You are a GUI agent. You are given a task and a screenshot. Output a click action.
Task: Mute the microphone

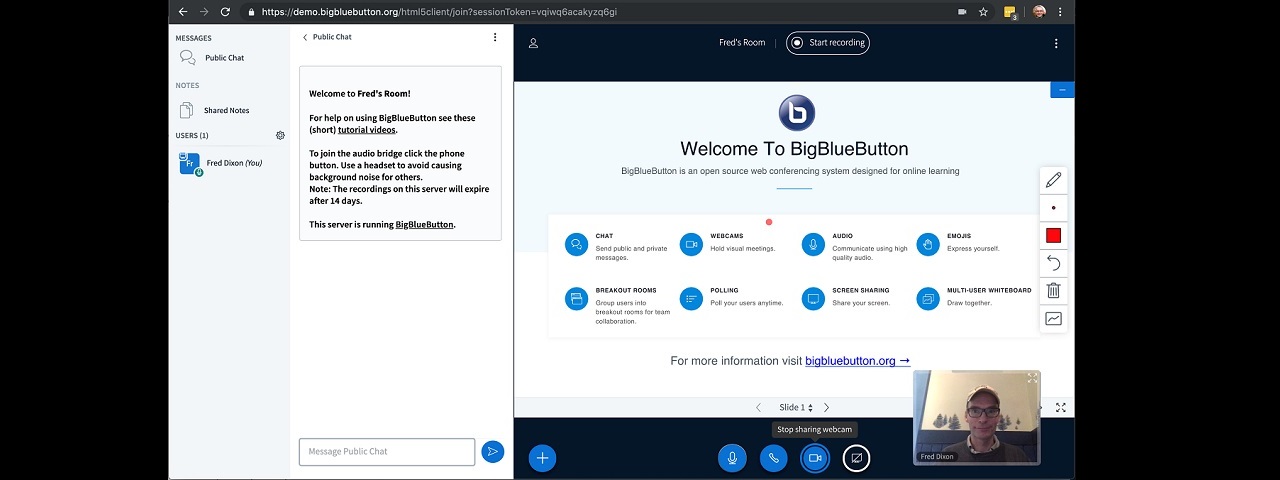[x=732, y=458]
